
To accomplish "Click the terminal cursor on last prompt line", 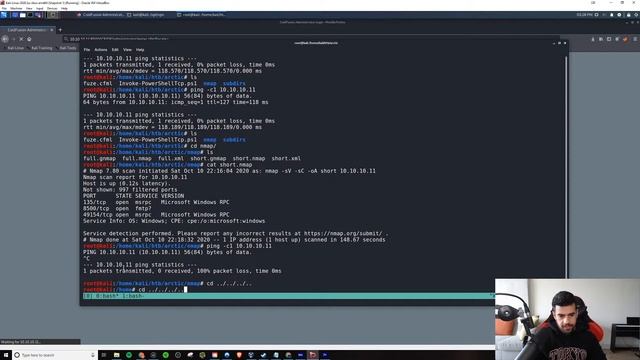I will (x=186, y=289).
